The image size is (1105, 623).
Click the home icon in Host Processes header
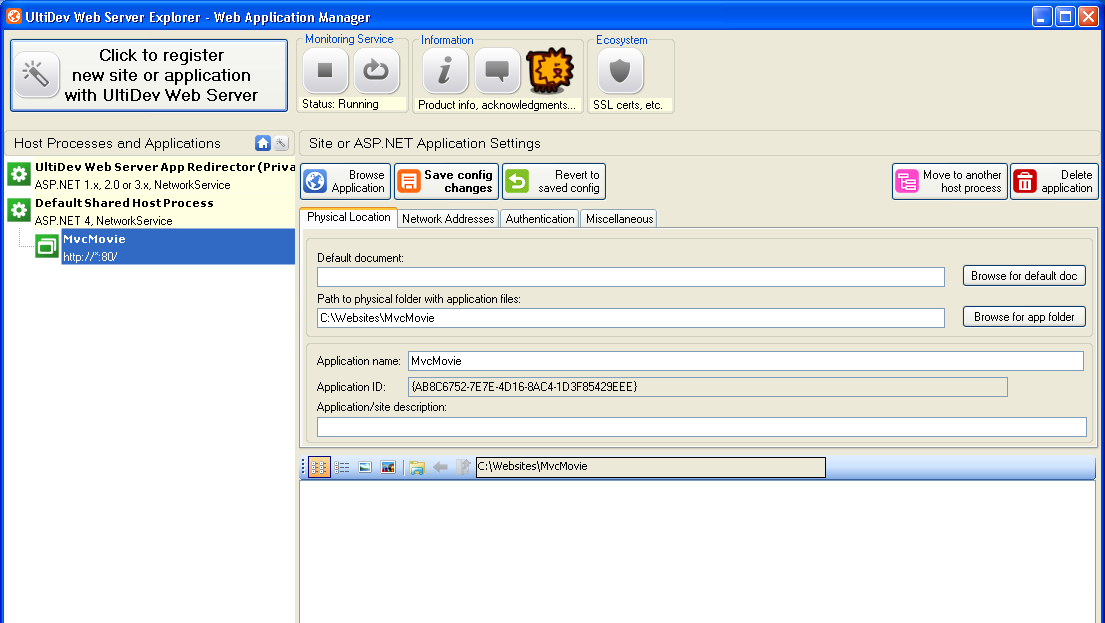263,143
